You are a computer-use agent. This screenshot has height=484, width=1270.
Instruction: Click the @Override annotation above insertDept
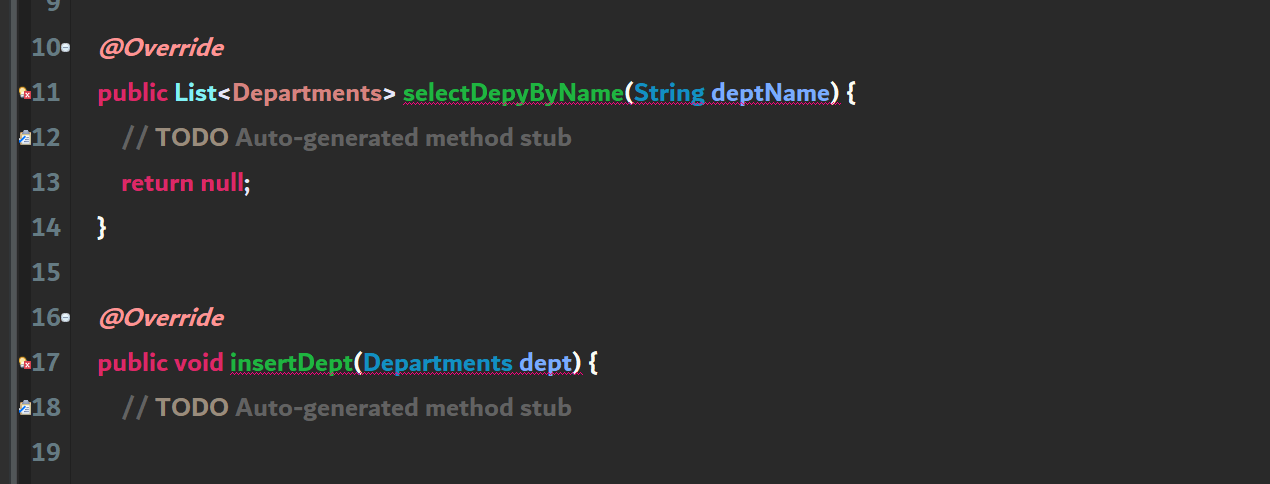[x=160, y=318]
